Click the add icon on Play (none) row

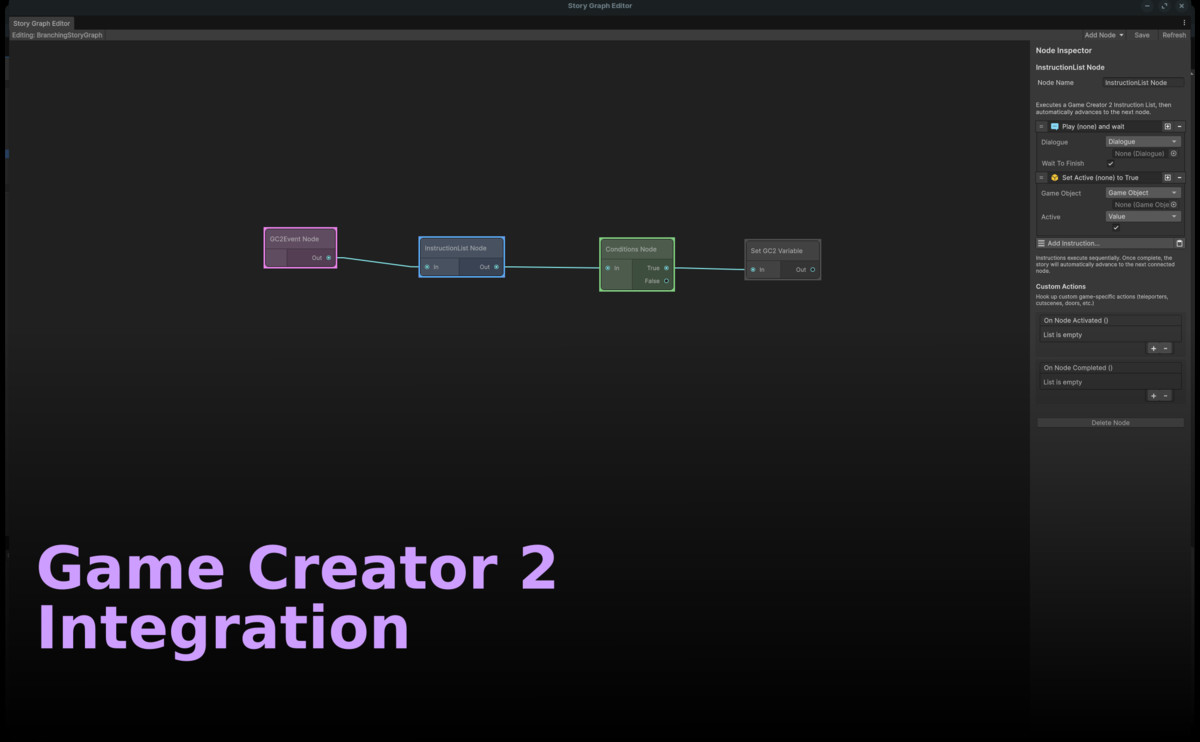coord(1167,127)
